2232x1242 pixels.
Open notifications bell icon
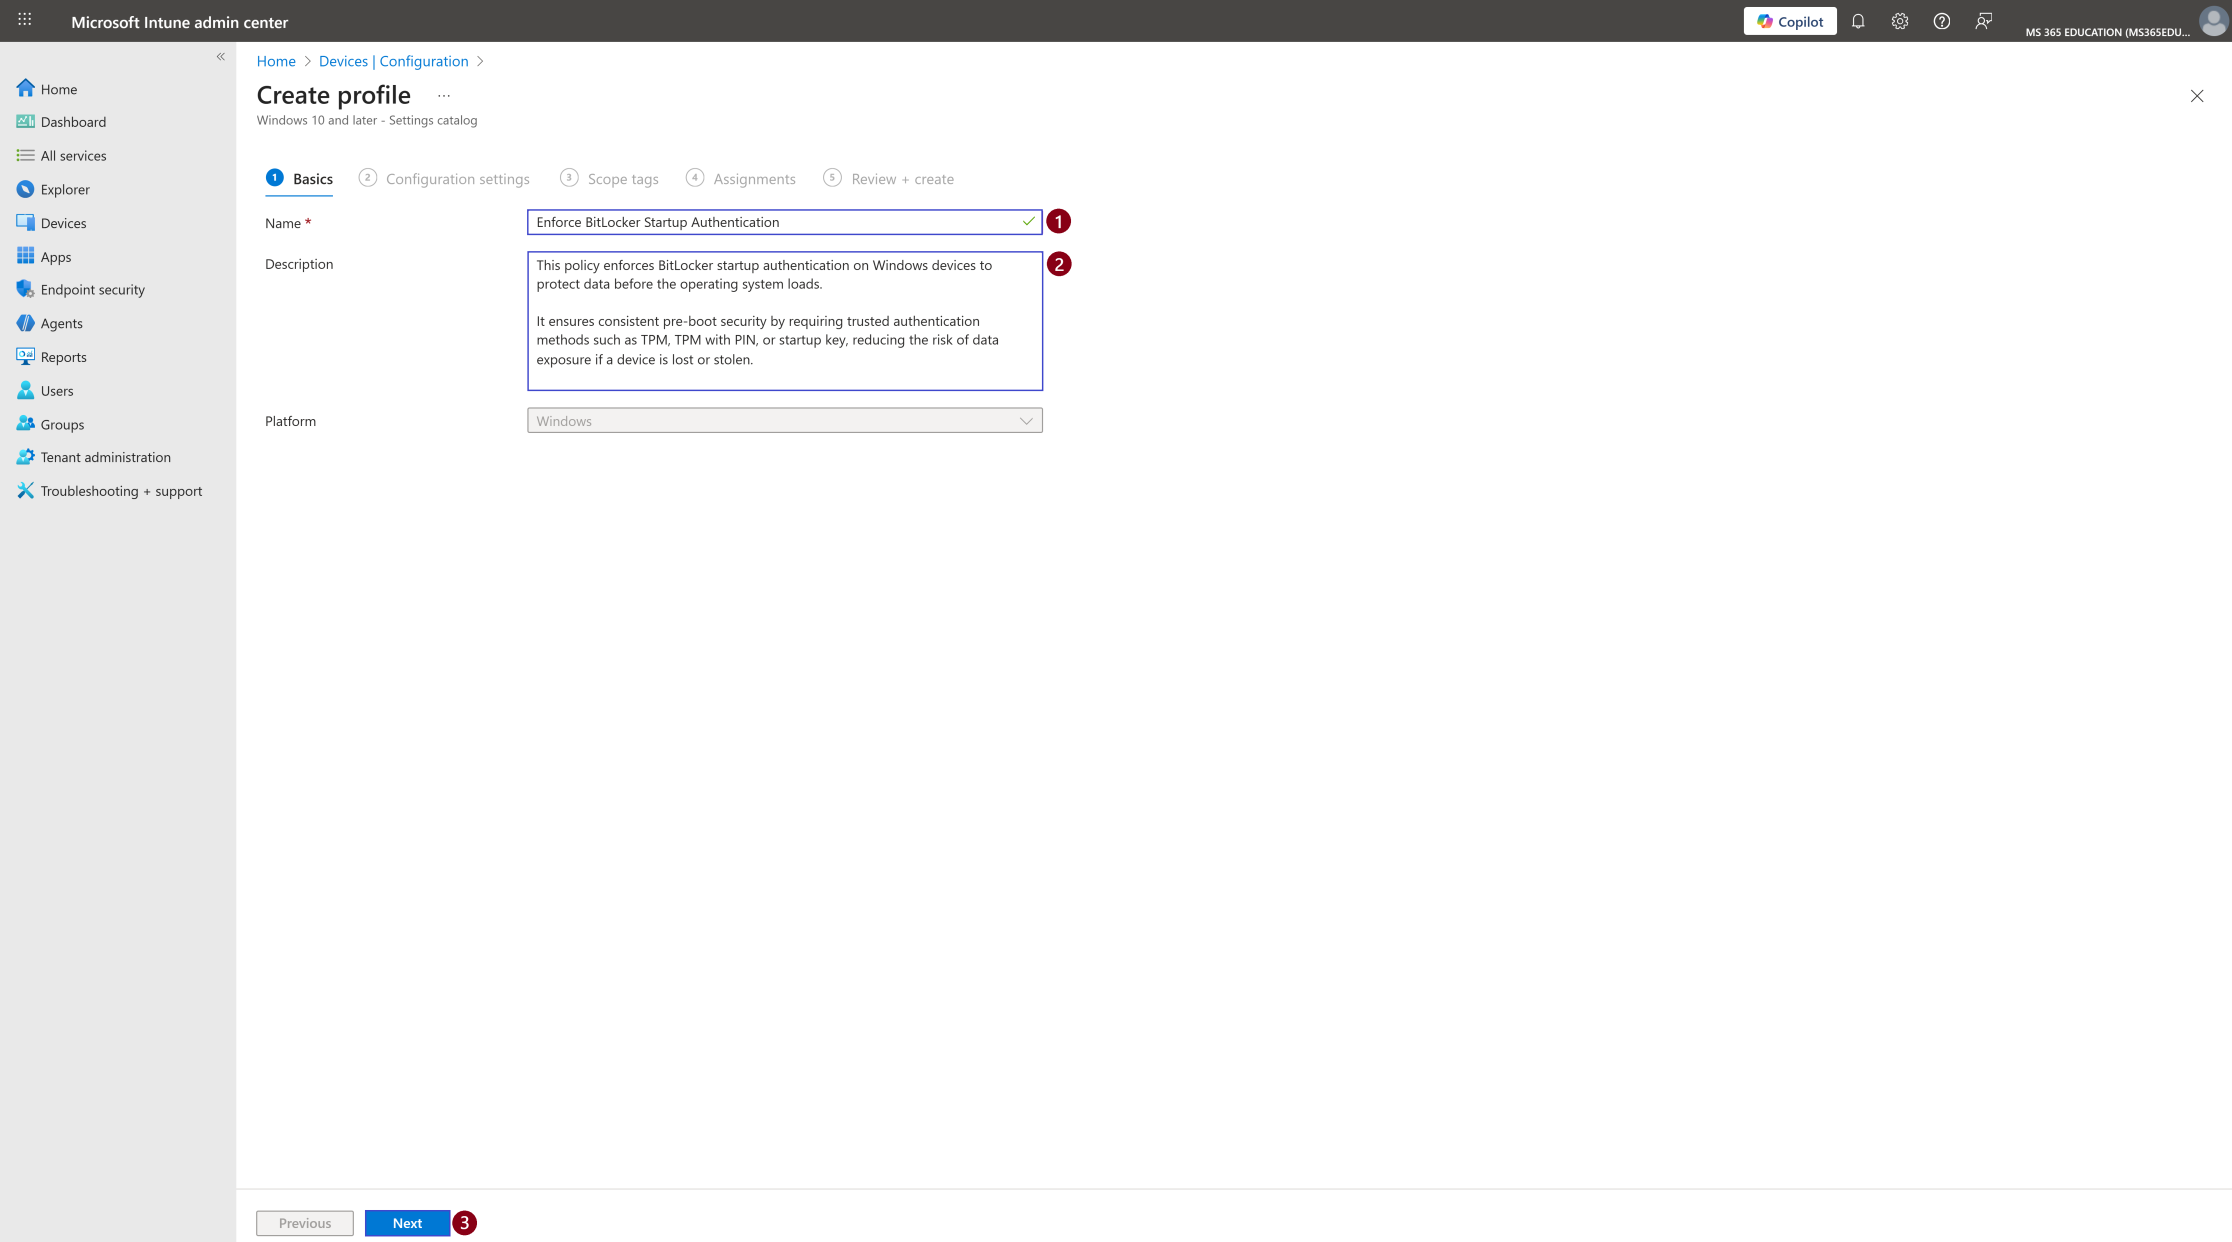point(1858,21)
